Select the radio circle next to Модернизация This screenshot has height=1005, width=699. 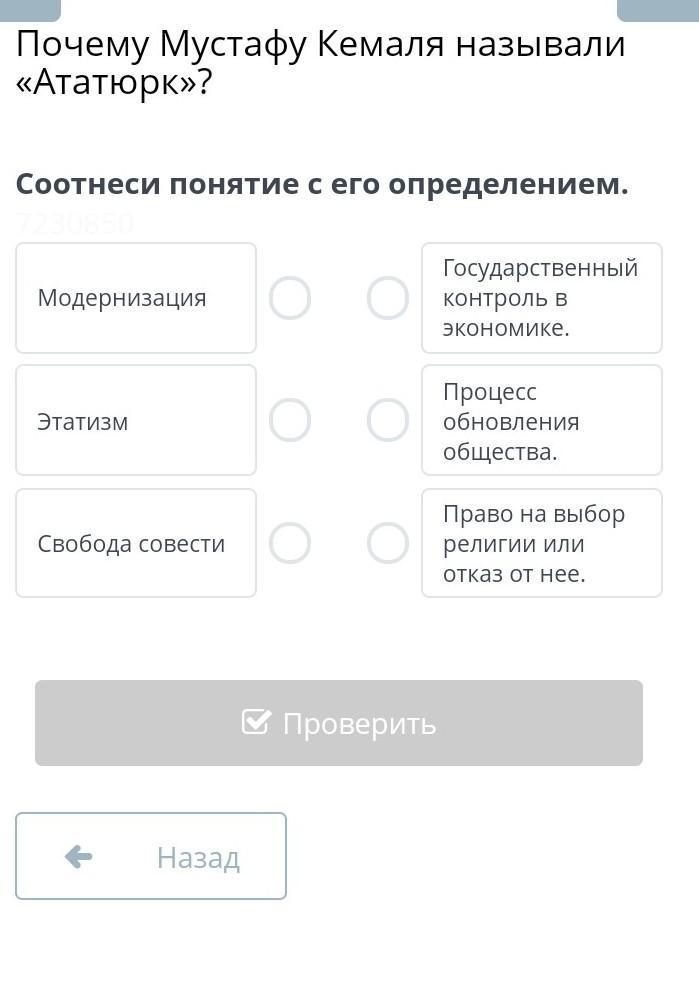tap(290, 298)
